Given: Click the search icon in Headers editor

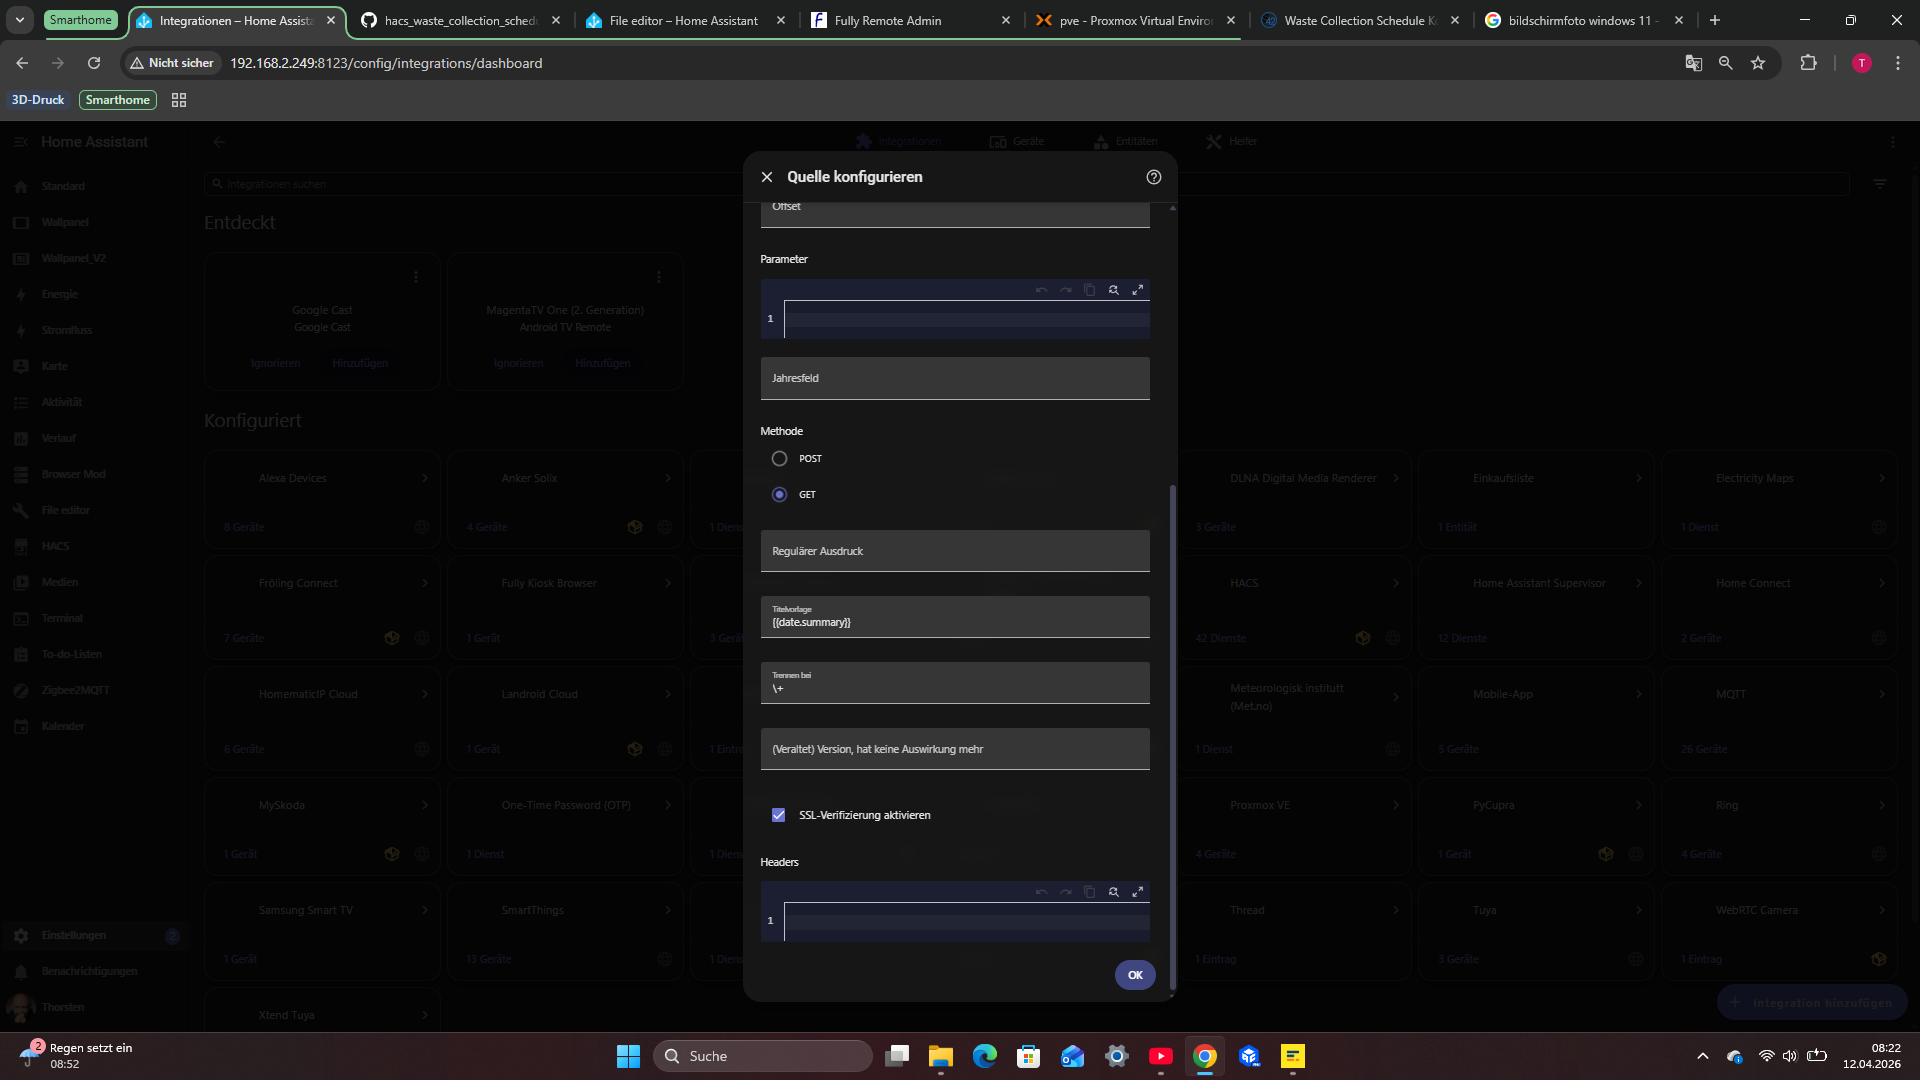Looking at the screenshot, I should pyautogui.click(x=1113, y=892).
